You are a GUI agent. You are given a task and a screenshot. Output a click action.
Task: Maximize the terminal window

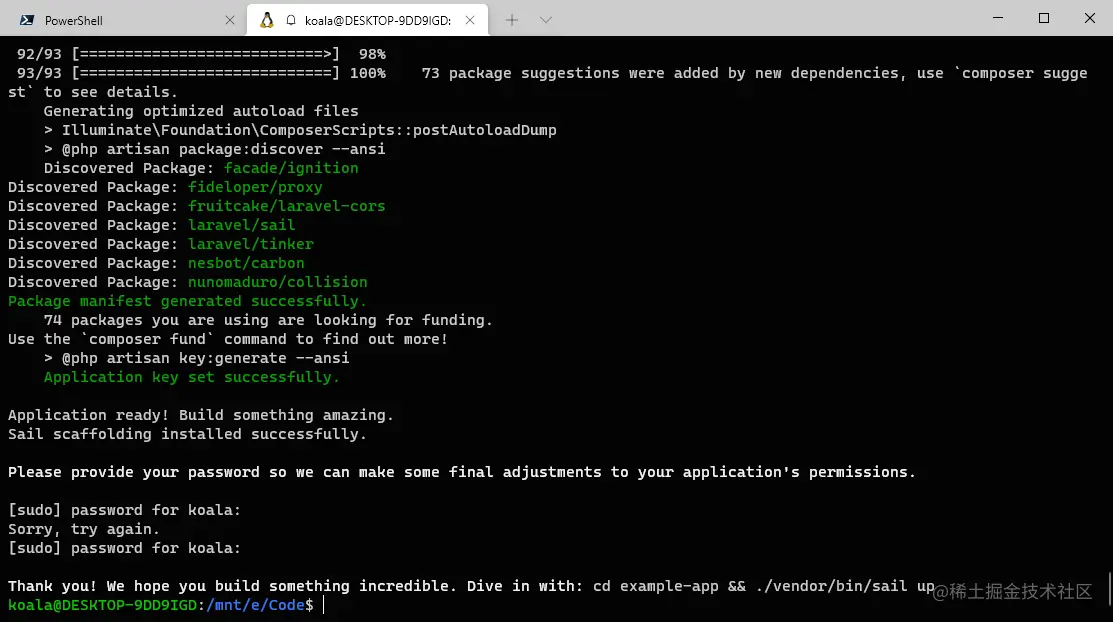point(1043,18)
